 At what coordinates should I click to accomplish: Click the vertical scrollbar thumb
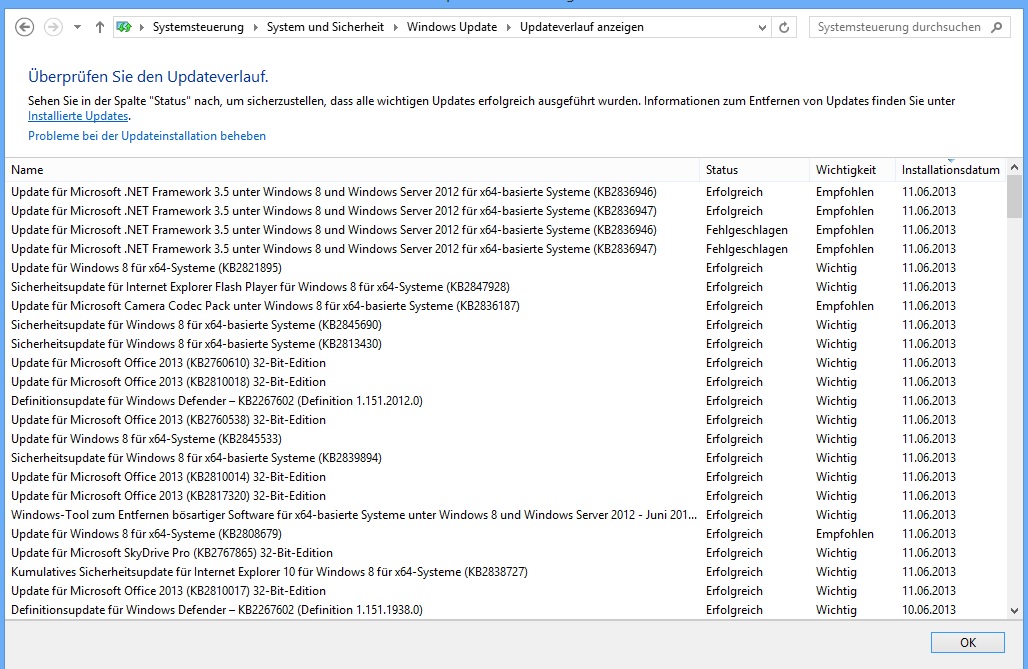1014,196
